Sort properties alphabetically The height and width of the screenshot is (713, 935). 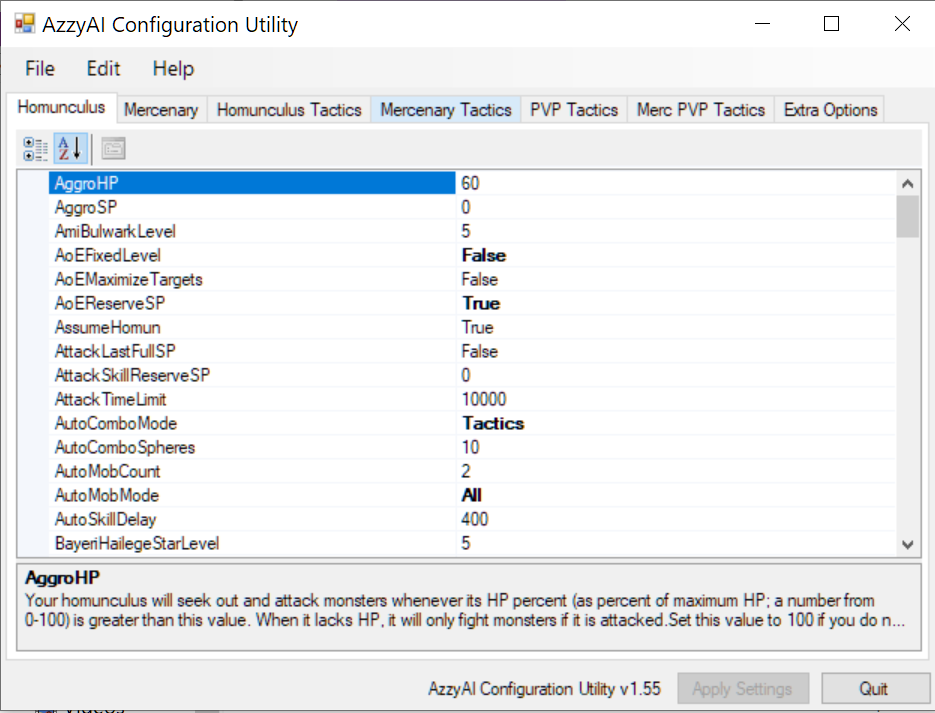[x=70, y=149]
